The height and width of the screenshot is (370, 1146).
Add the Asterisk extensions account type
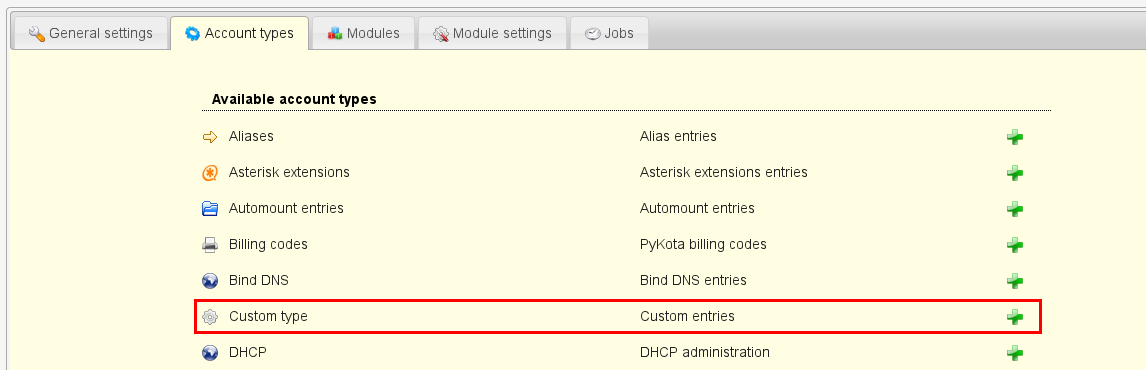point(1014,173)
